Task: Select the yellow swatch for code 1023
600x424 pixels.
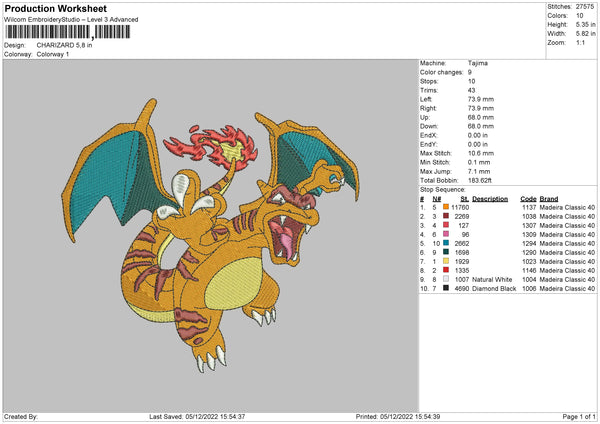Action: (x=446, y=261)
